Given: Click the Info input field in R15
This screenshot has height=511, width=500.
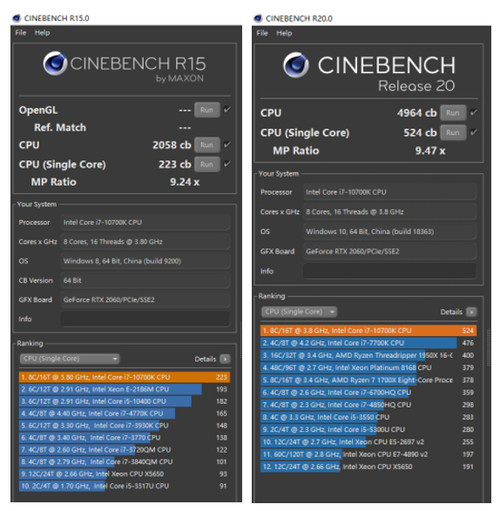Looking at the screenshot, I should [x=145, y=319].
